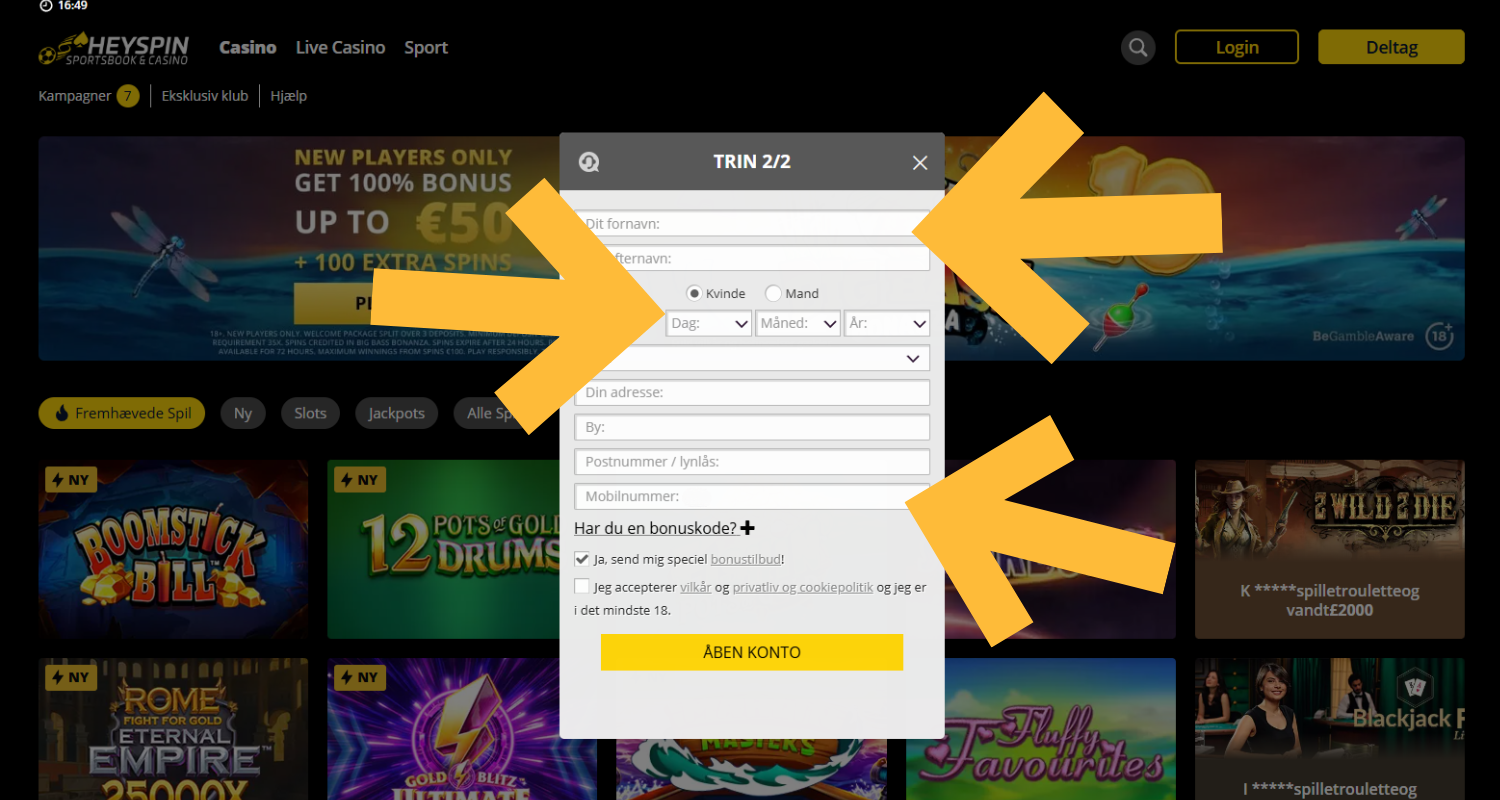The height and width of the screenshot is (800, 1500).
Task: Open Kampagner in the sub menu
Action: point(75,96)
